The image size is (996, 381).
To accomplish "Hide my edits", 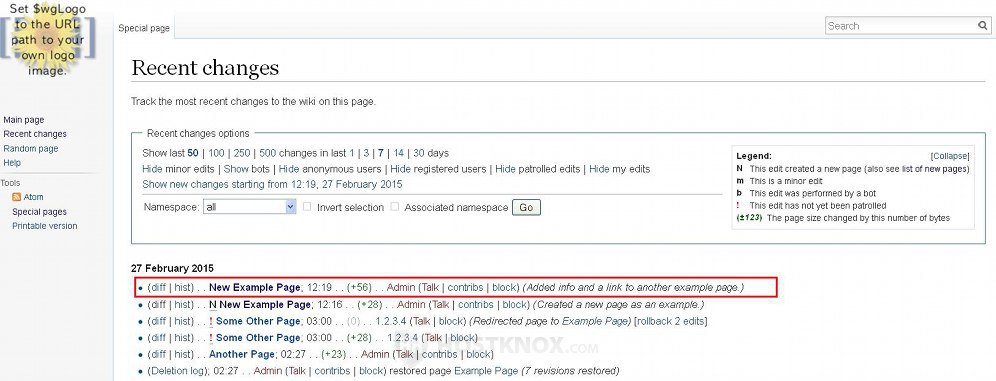I will [x=599, y=169].
